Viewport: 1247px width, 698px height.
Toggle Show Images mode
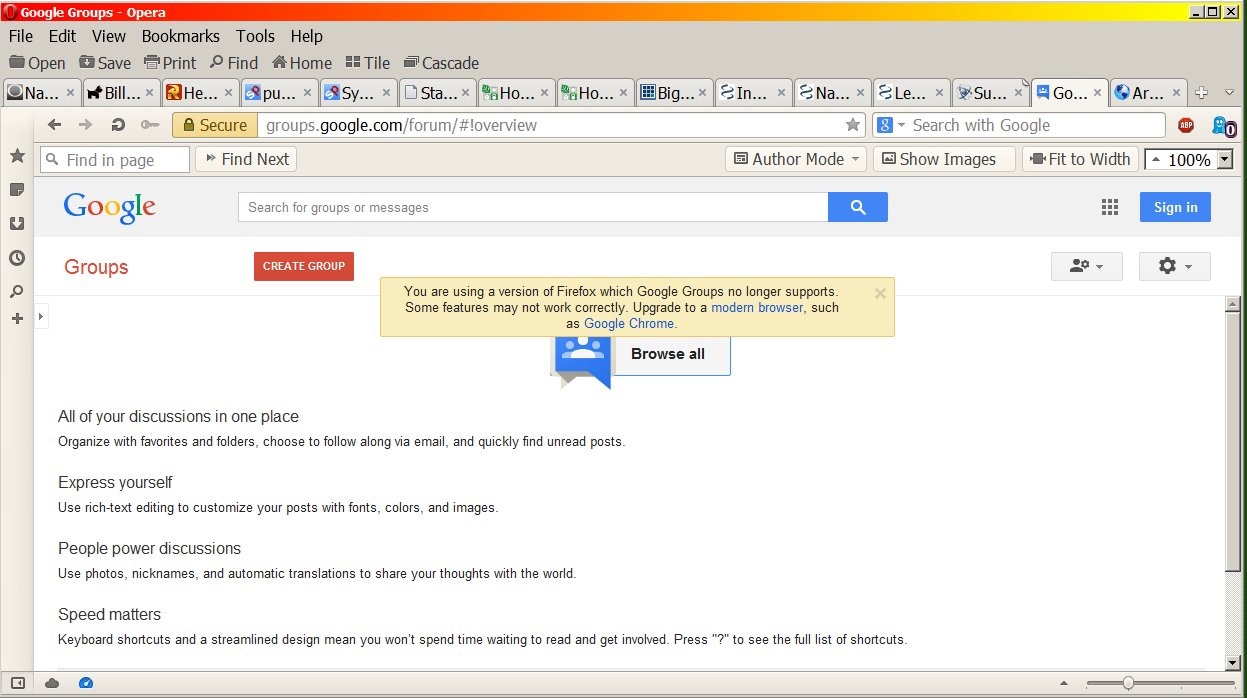(x=944, y=159)
